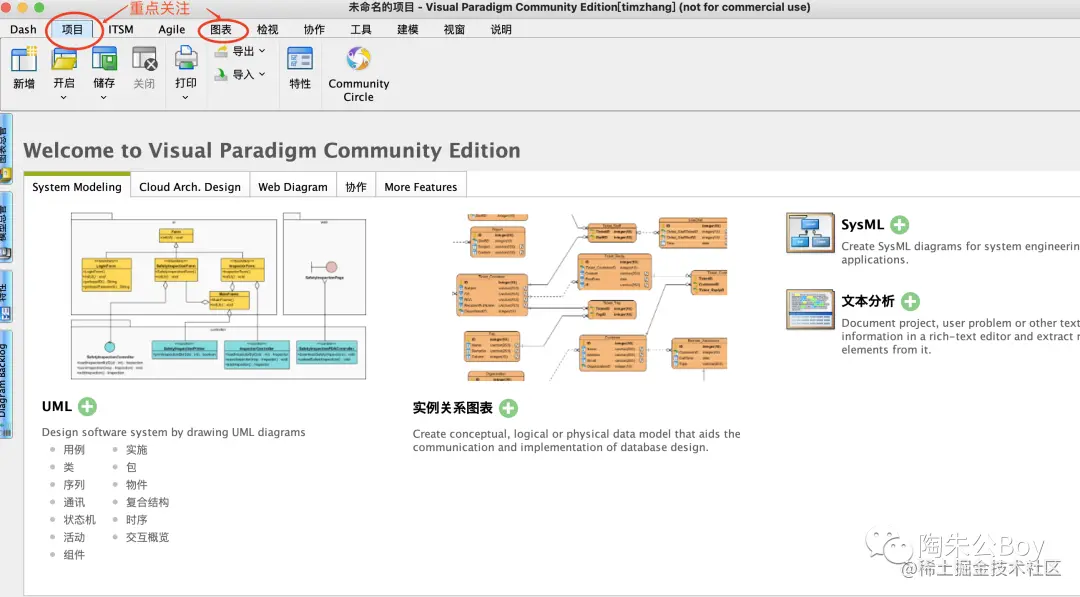Select the 用例 use case diagram link
Screen dimensions: 1080x597
(74, 450)
